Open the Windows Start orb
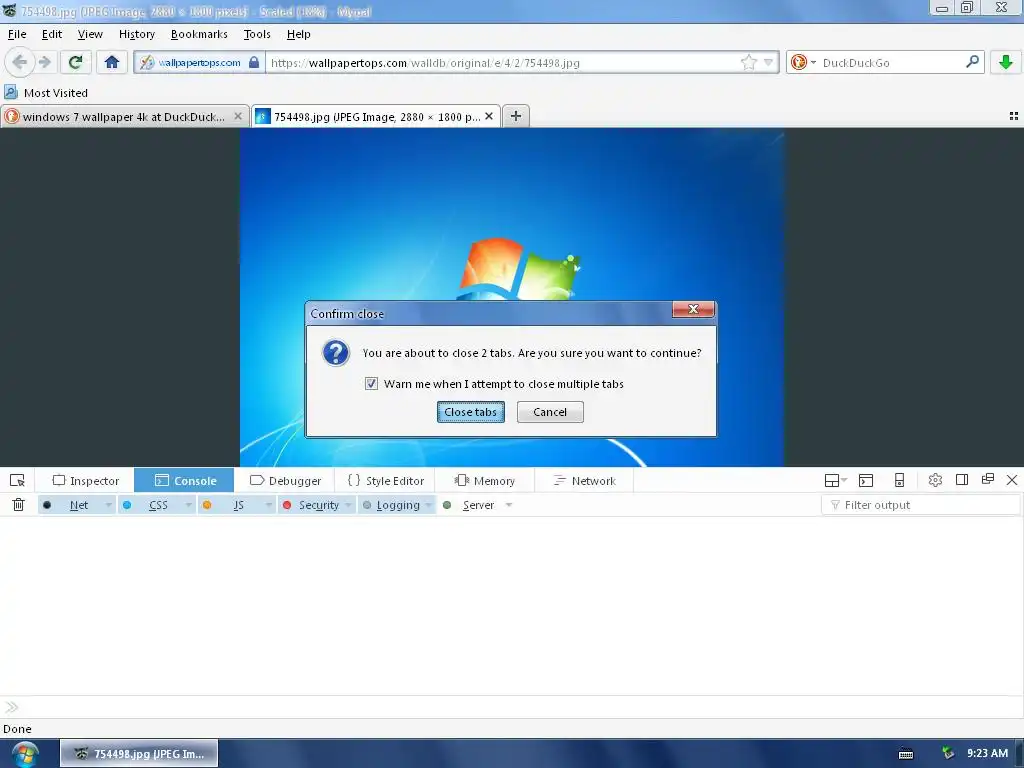Screen dimensions: 1024x768 coord(25,754)
